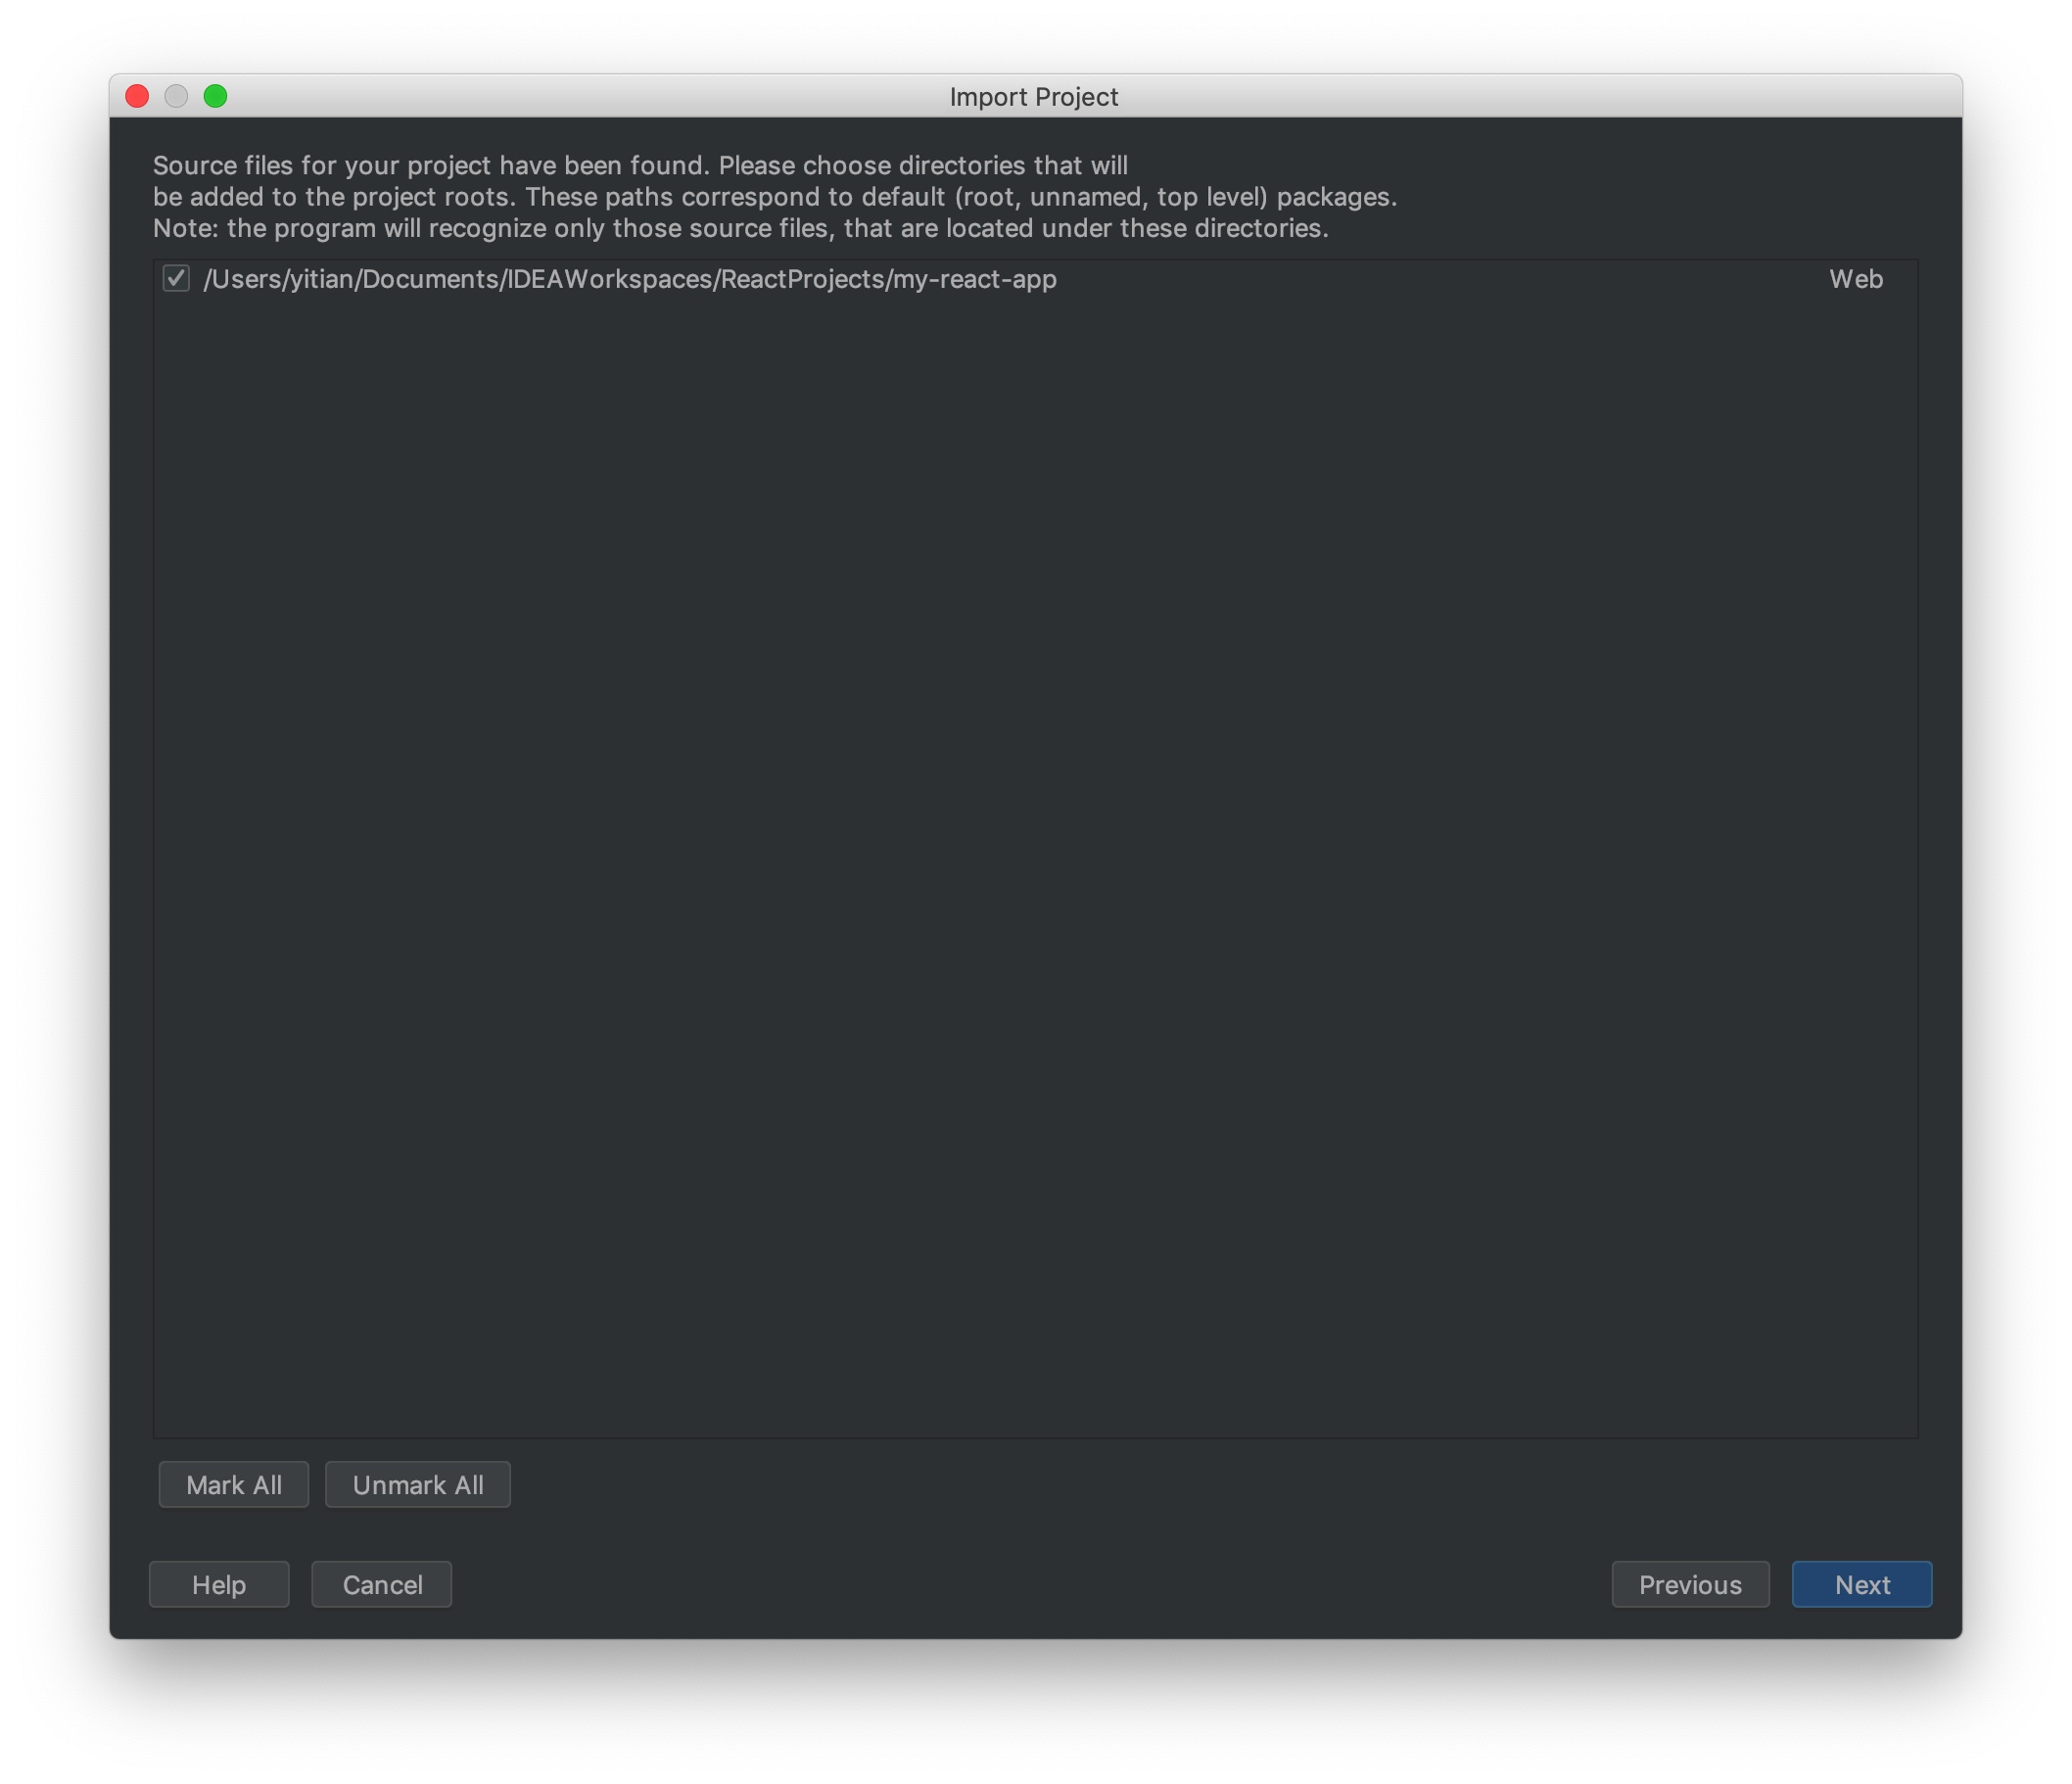Click the green zoom window button
2072x1784 pixels.
[215, 96]
